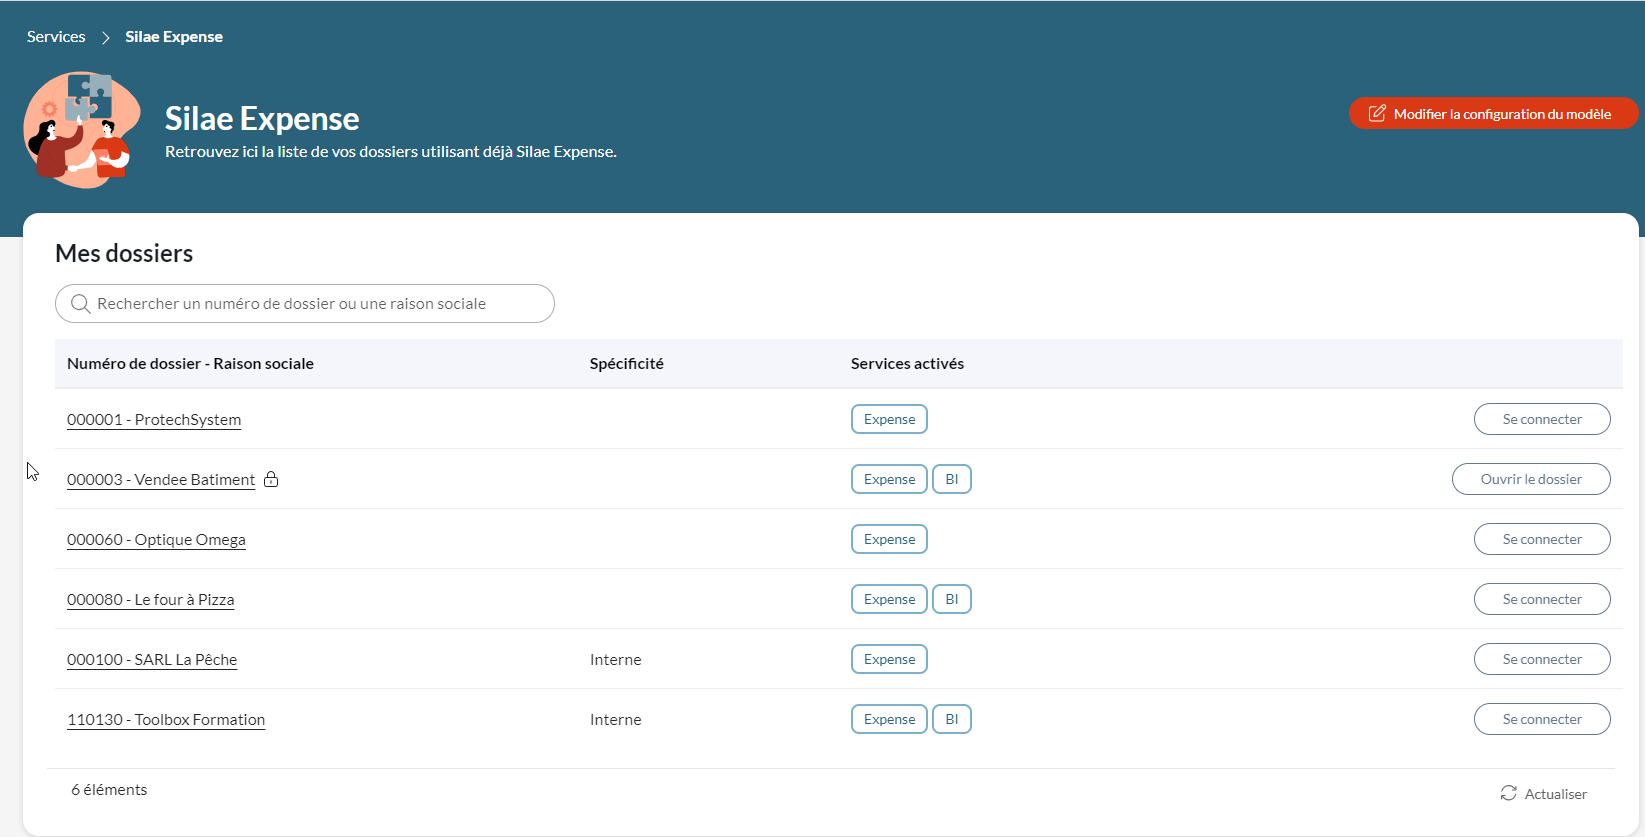
Task: Click the Mes dossiers heading
Action: coord(124,253)
